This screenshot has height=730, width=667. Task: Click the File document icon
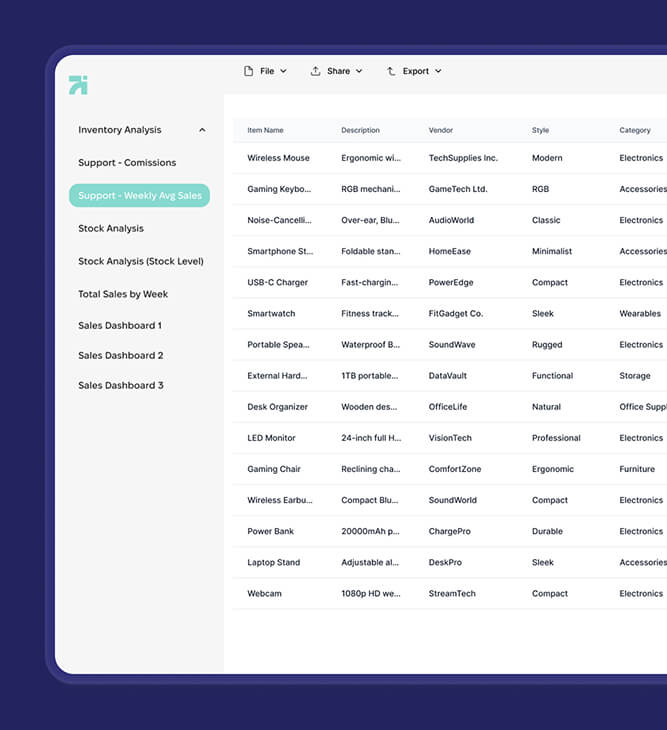249,71
